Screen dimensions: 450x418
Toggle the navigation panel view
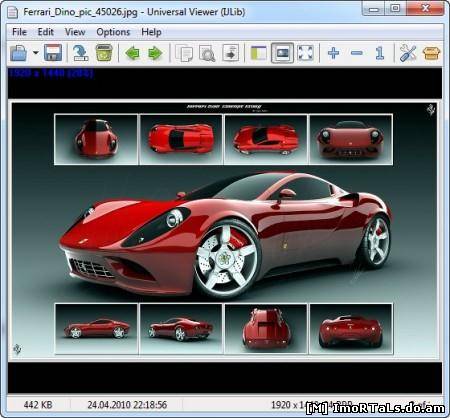259,53
